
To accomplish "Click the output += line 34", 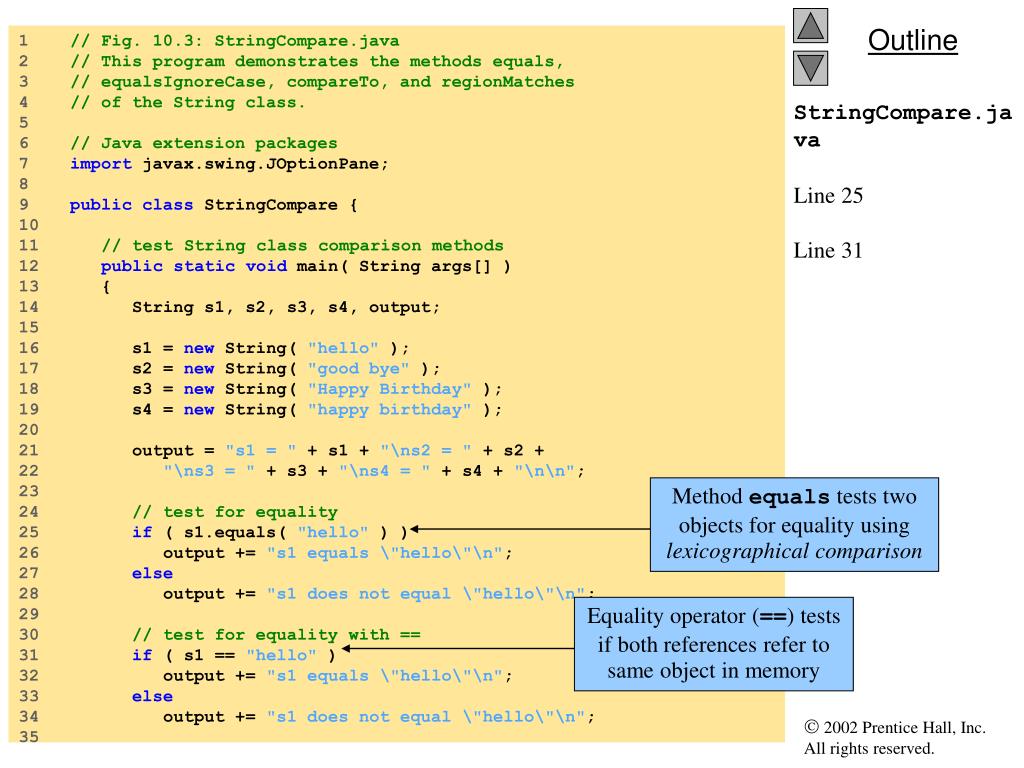I will [379, 717].
